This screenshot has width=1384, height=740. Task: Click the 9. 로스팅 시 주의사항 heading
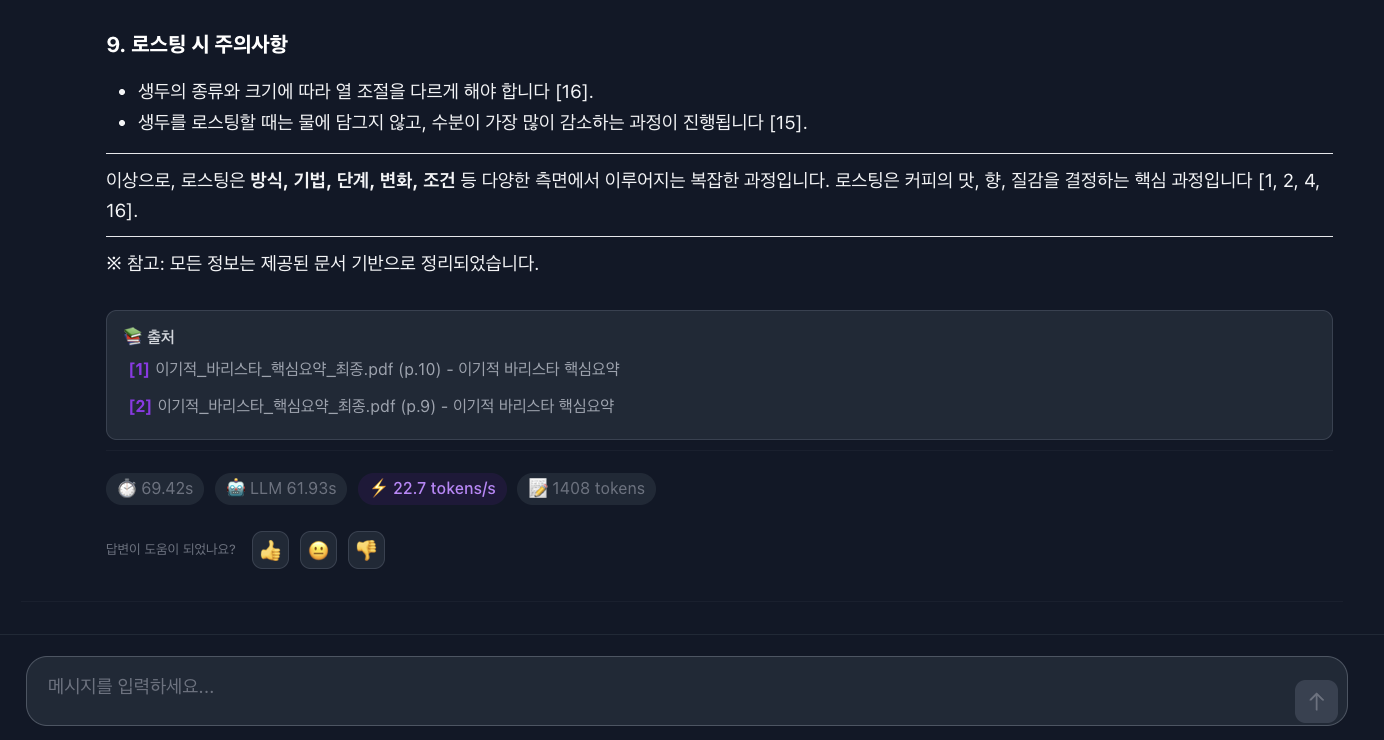coord(197,44)
